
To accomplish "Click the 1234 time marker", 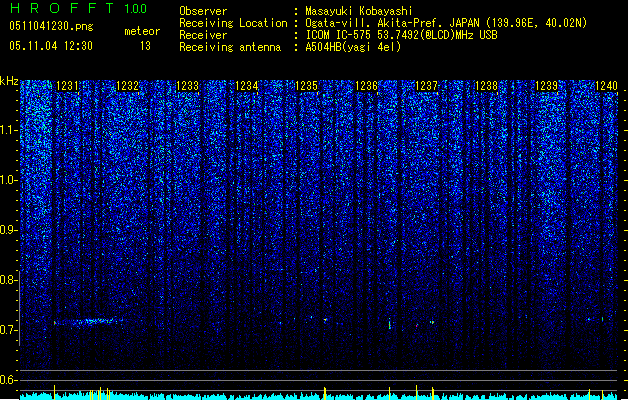I will coord(246,86).
